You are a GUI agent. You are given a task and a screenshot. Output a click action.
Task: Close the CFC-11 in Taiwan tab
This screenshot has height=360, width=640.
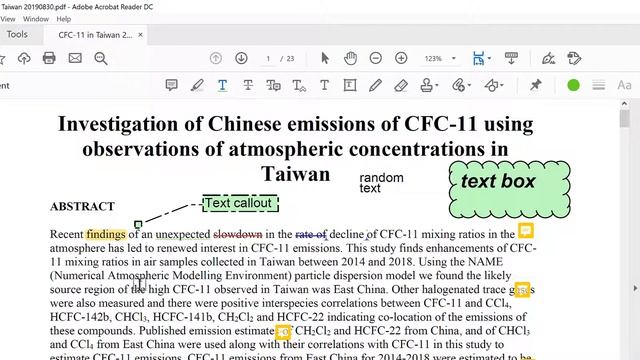coord(140,35)
